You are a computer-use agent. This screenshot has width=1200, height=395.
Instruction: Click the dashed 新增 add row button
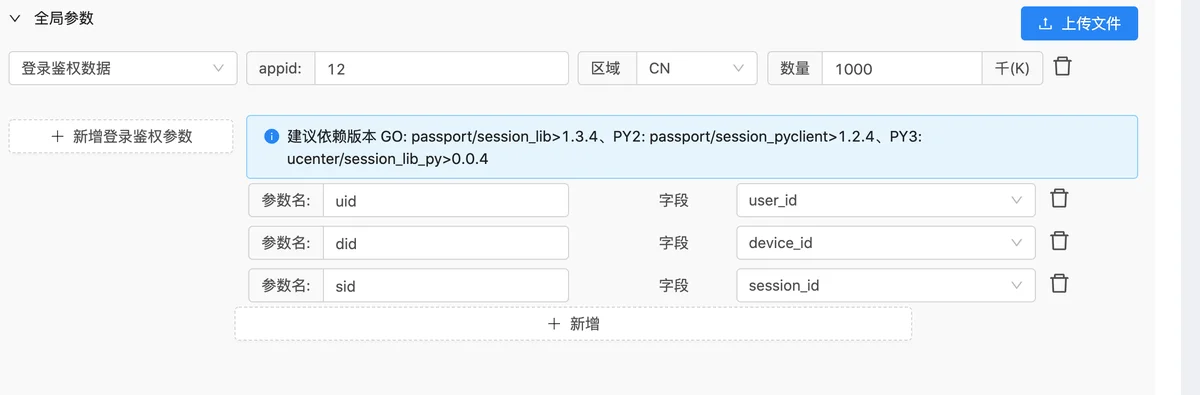click(573, 324)
